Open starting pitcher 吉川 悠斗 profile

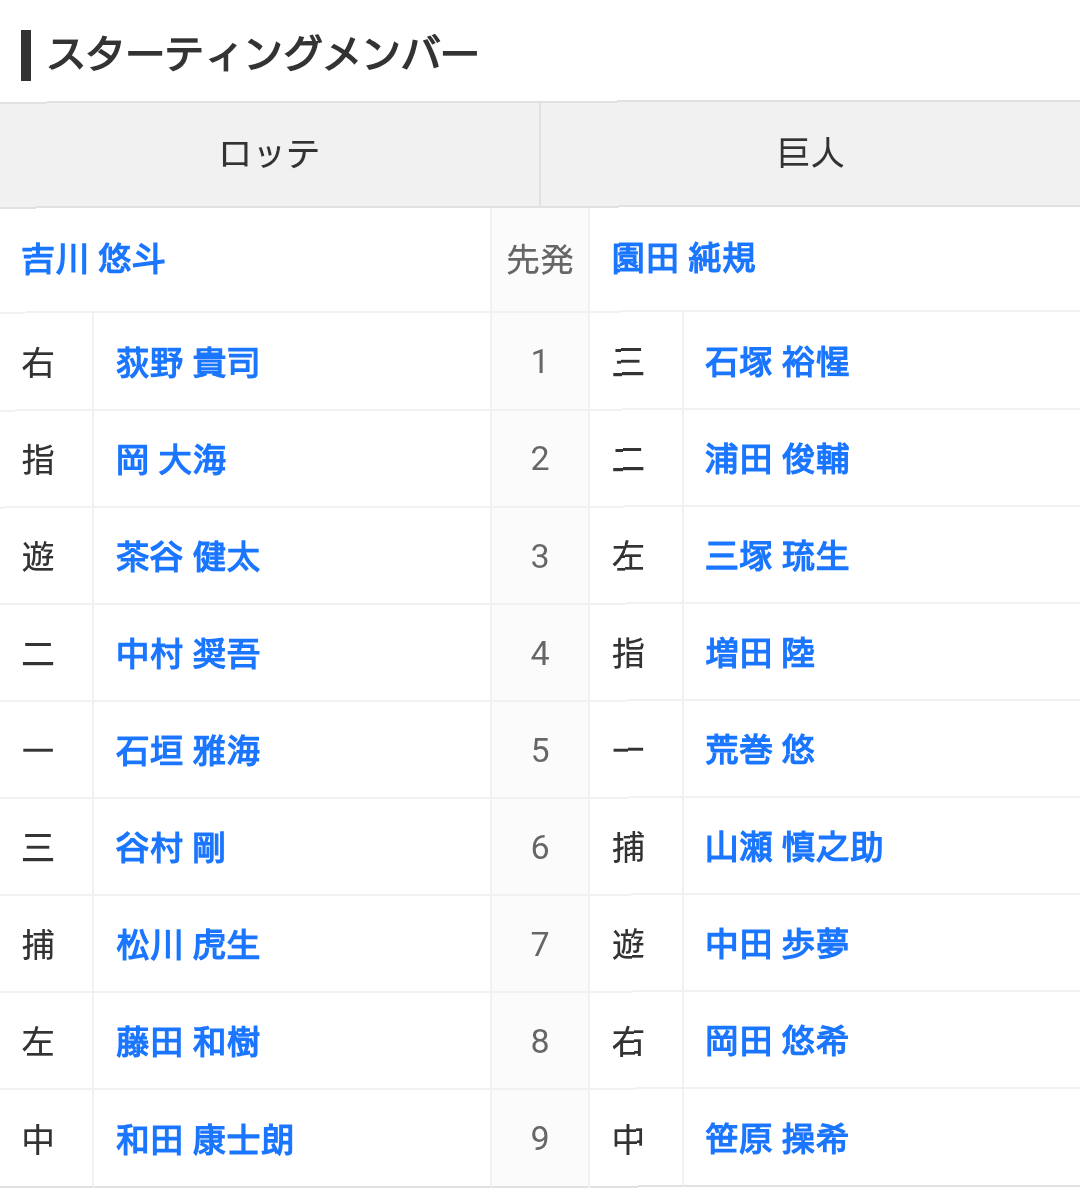[93, 260]
